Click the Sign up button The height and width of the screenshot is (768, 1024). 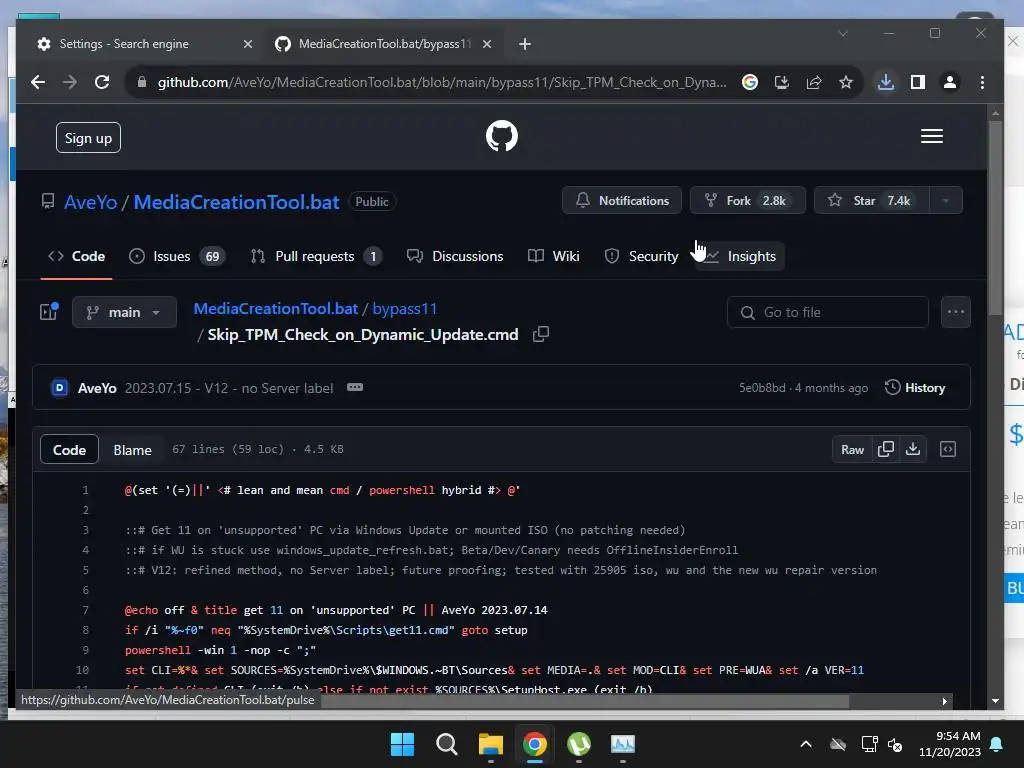88,138
